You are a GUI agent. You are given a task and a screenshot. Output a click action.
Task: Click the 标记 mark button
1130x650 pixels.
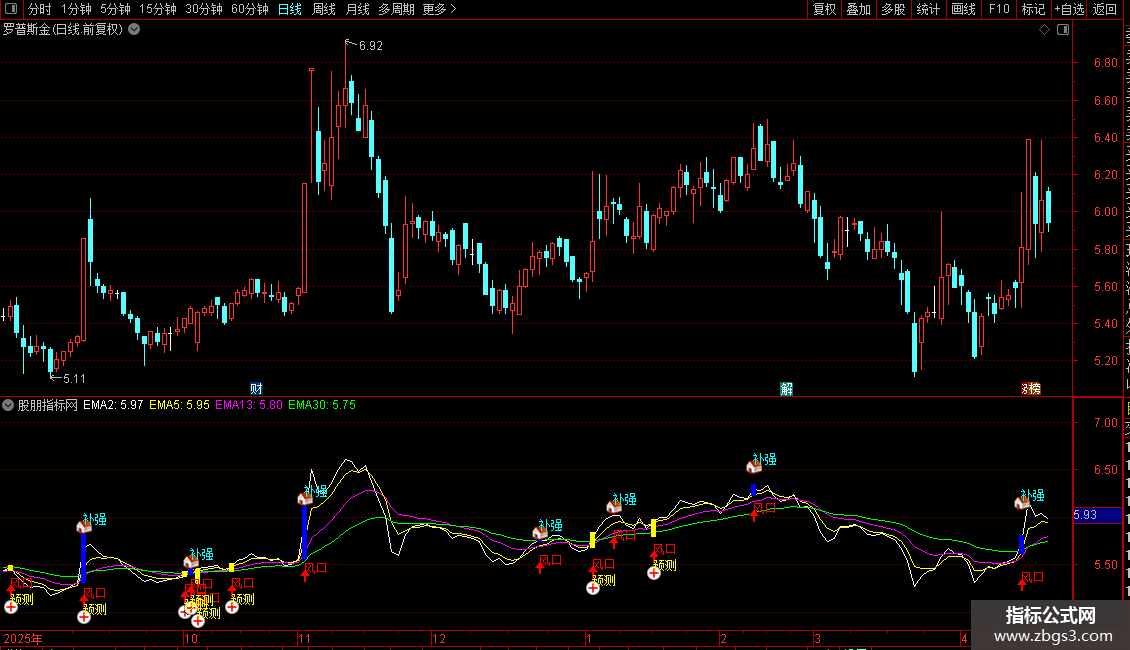click(1033, 9)
